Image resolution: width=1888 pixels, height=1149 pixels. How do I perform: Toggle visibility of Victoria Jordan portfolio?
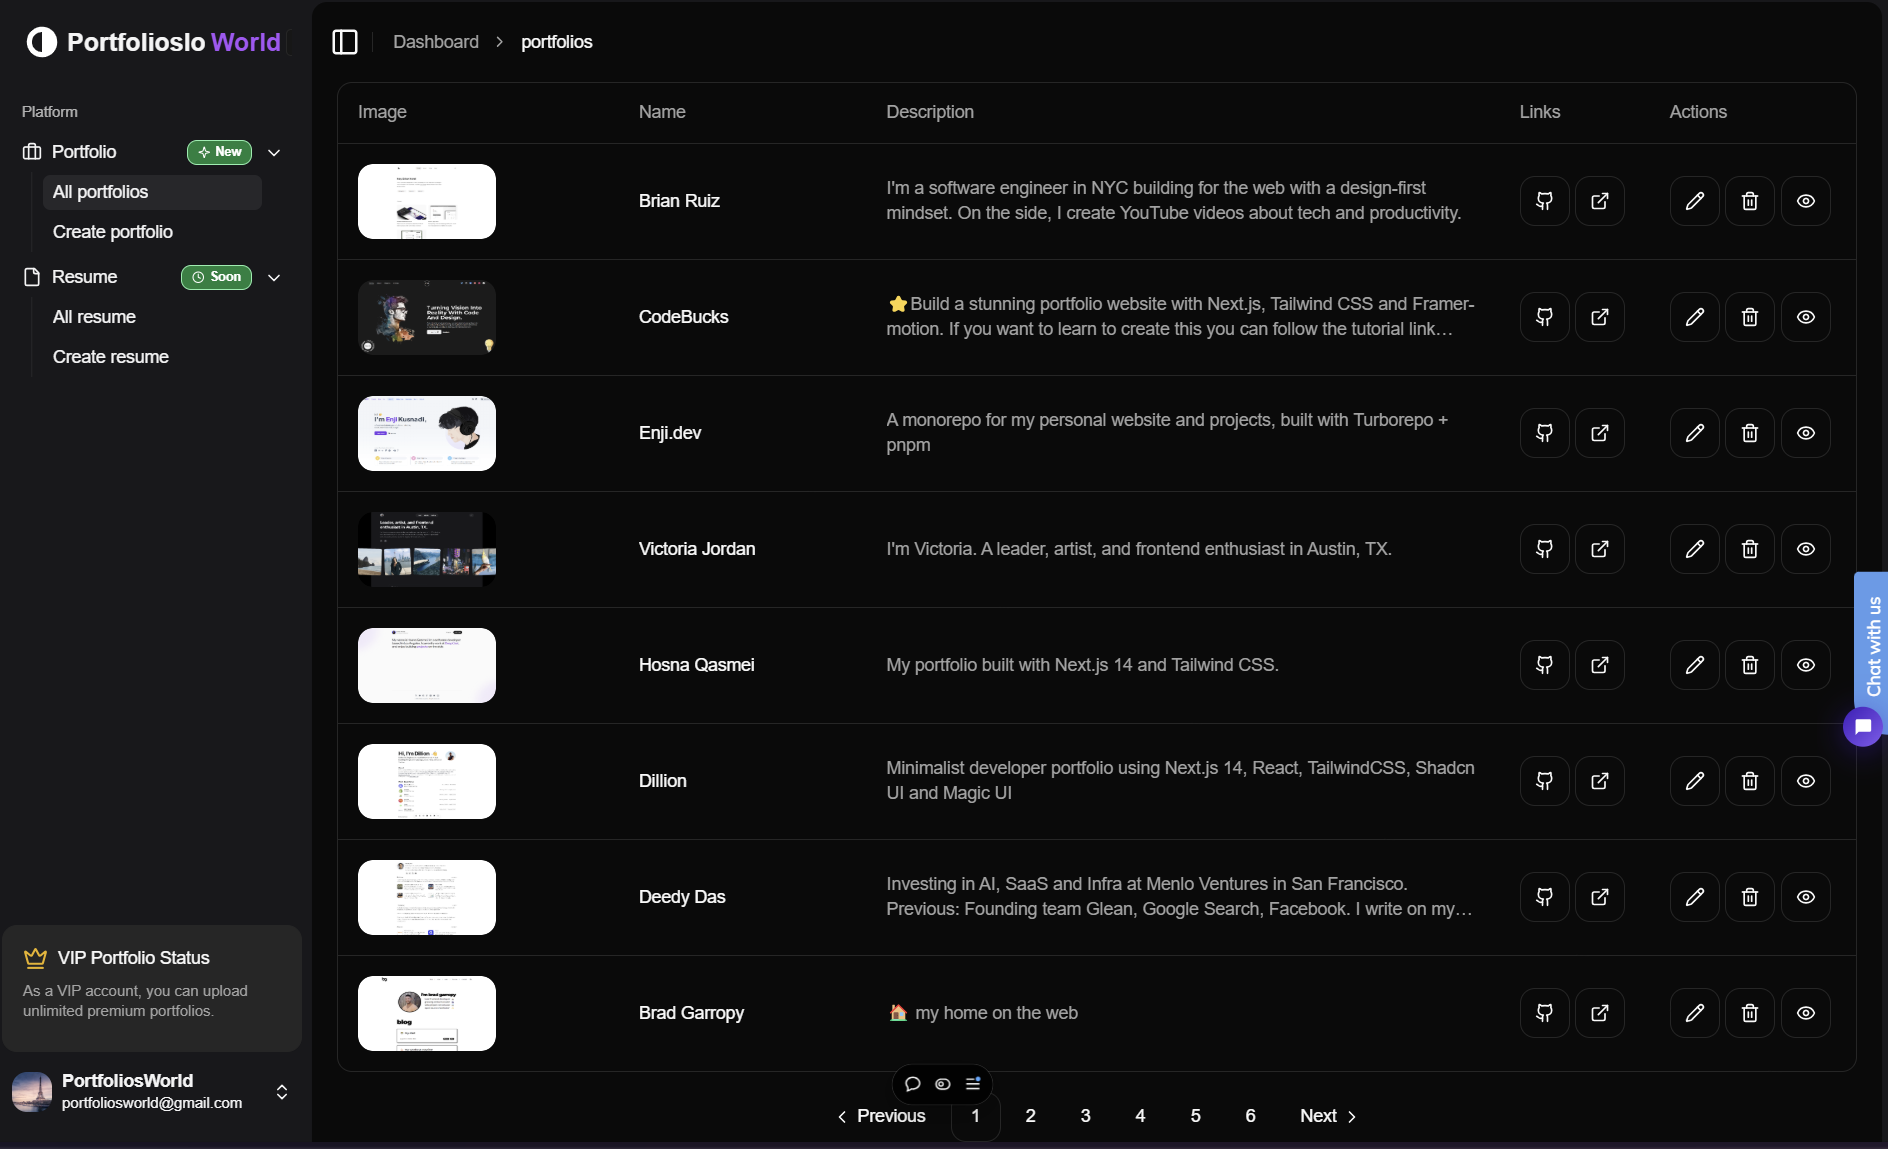pos(1806,549)
